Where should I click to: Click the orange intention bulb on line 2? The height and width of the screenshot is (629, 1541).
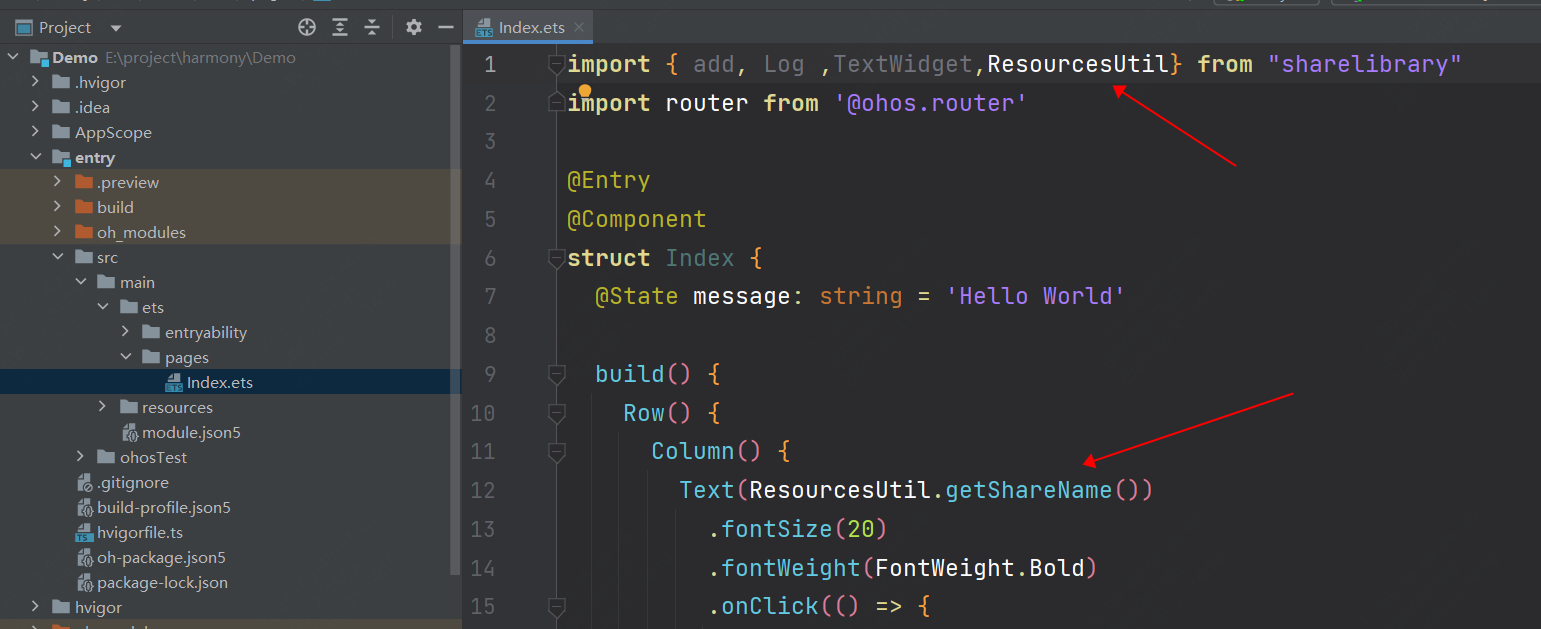585,91
